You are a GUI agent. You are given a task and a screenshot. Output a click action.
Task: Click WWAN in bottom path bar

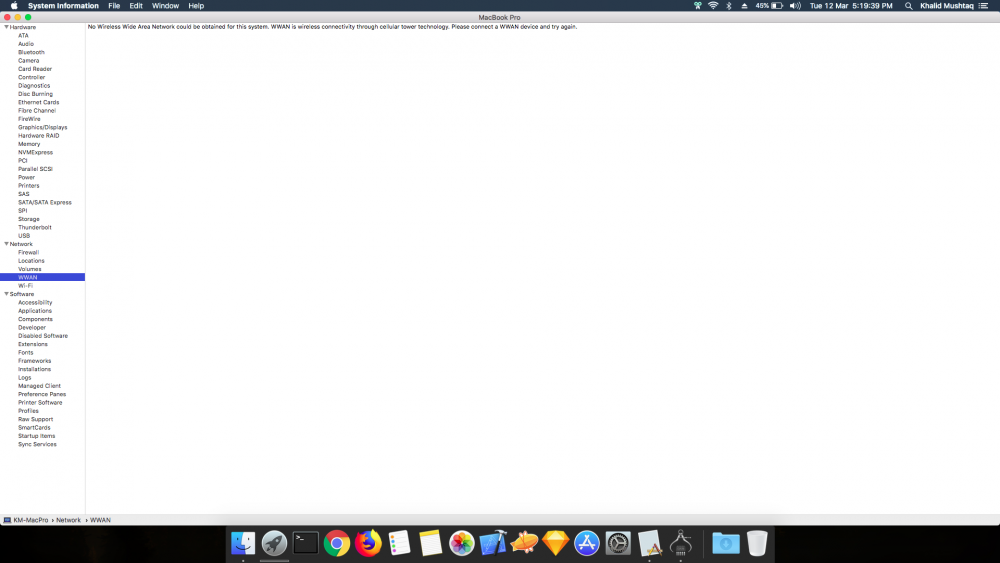(100, 520)
